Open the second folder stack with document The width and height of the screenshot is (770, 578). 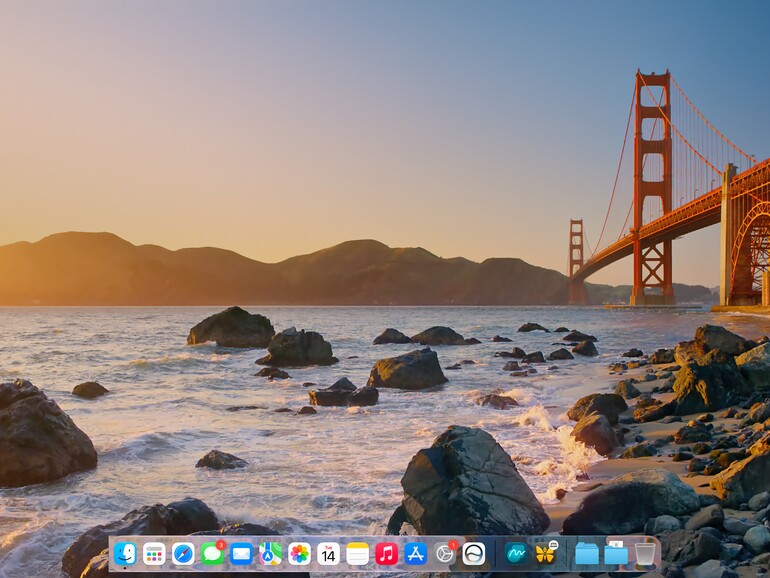pos(616,553)
